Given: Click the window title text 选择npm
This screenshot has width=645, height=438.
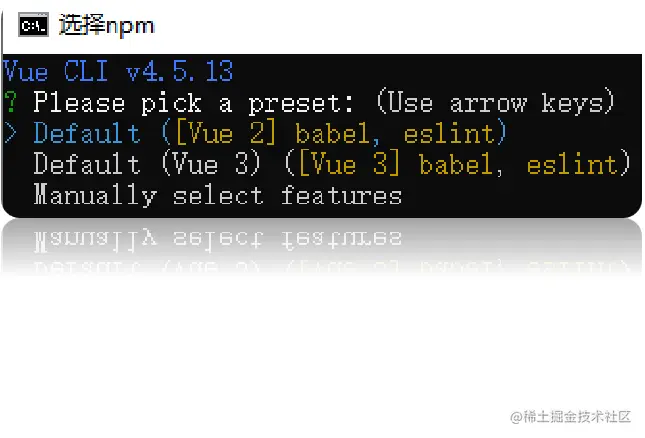Looking at the screenshot, I should click(x=108, y=25).
